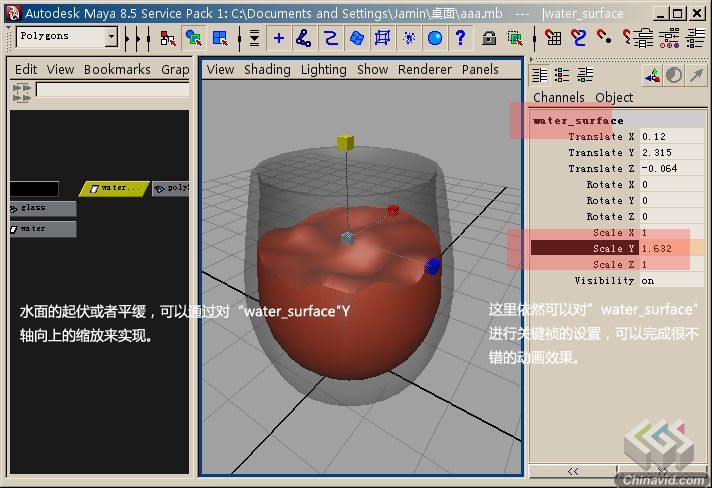Select the water node
The width and height of the screenshot is (712, 488).
[43, 229]
